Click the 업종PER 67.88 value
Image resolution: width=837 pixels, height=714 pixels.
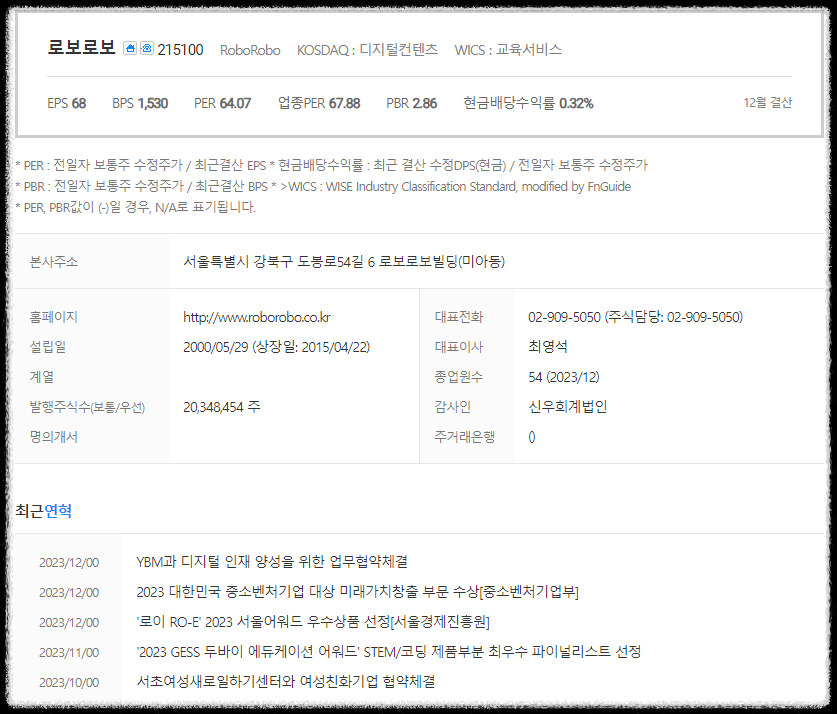click(319, 103)
